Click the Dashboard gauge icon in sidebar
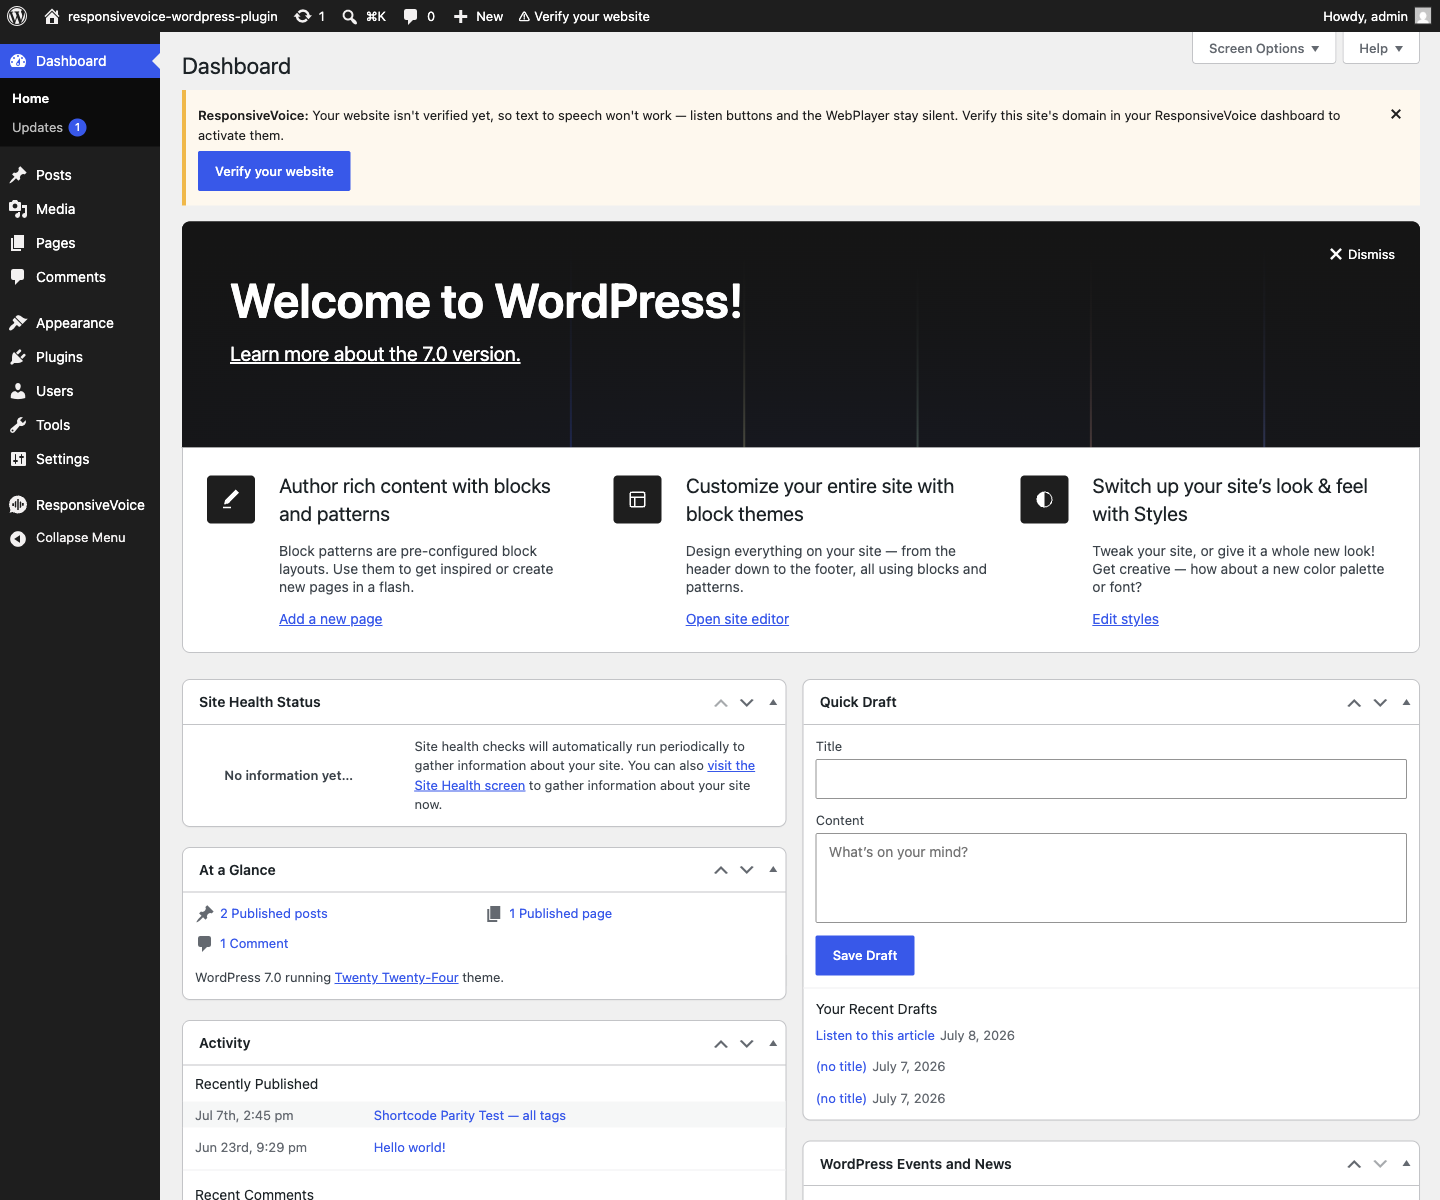Screen dimensions: 1440x1200 (x=18, y=61)
